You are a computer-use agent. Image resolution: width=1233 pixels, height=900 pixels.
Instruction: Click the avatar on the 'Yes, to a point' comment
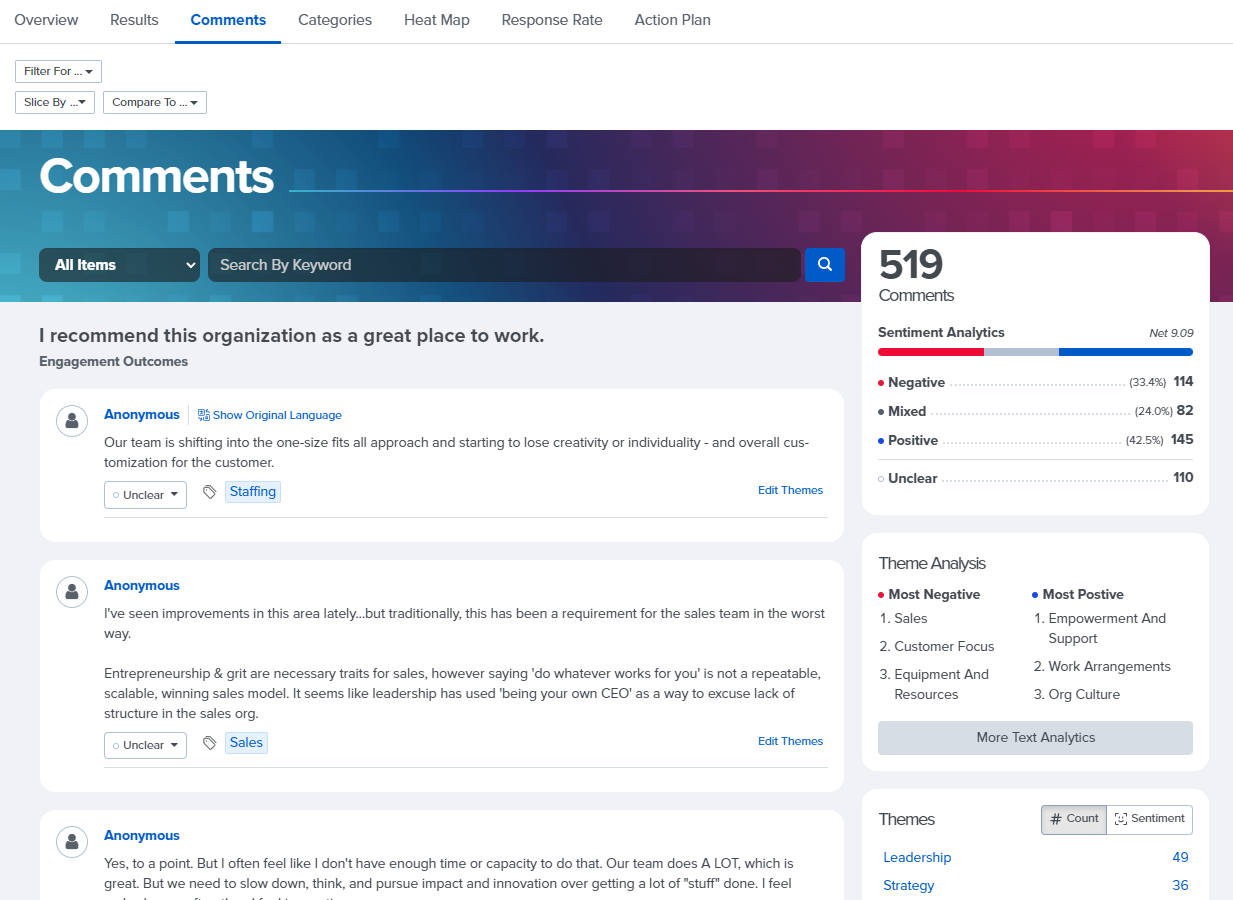72,843
